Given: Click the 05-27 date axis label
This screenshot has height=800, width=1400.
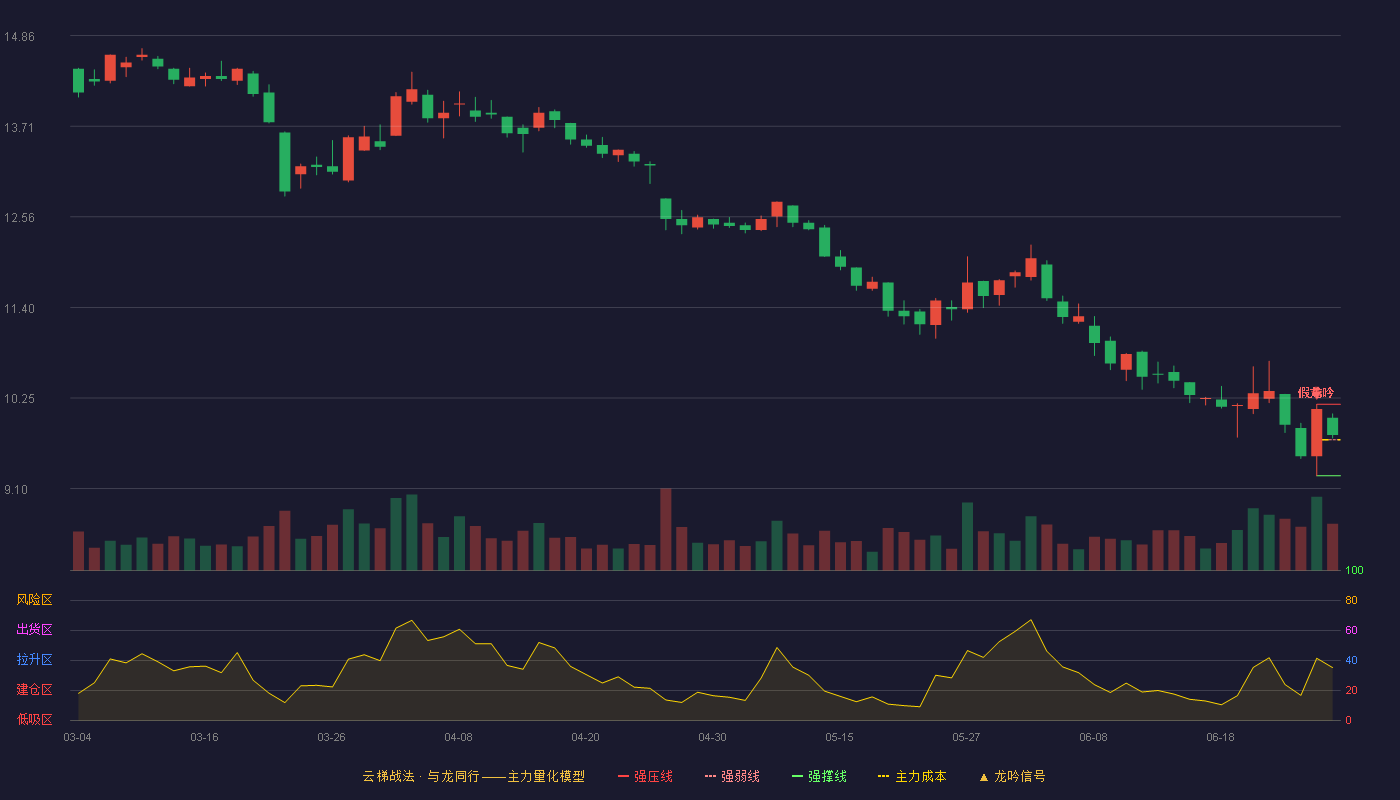Looking at the screenshot, I should [966, 737].
